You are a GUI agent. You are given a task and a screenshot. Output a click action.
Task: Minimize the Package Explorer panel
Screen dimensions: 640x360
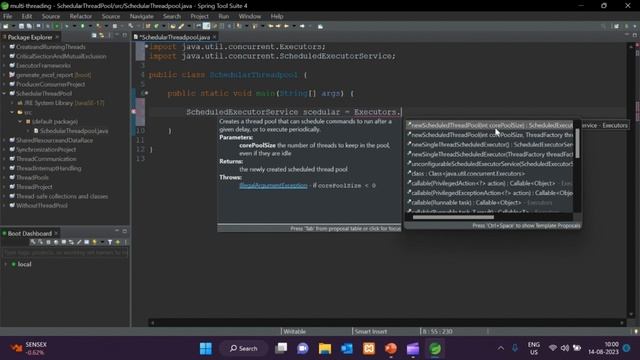(x=117, y=36)
